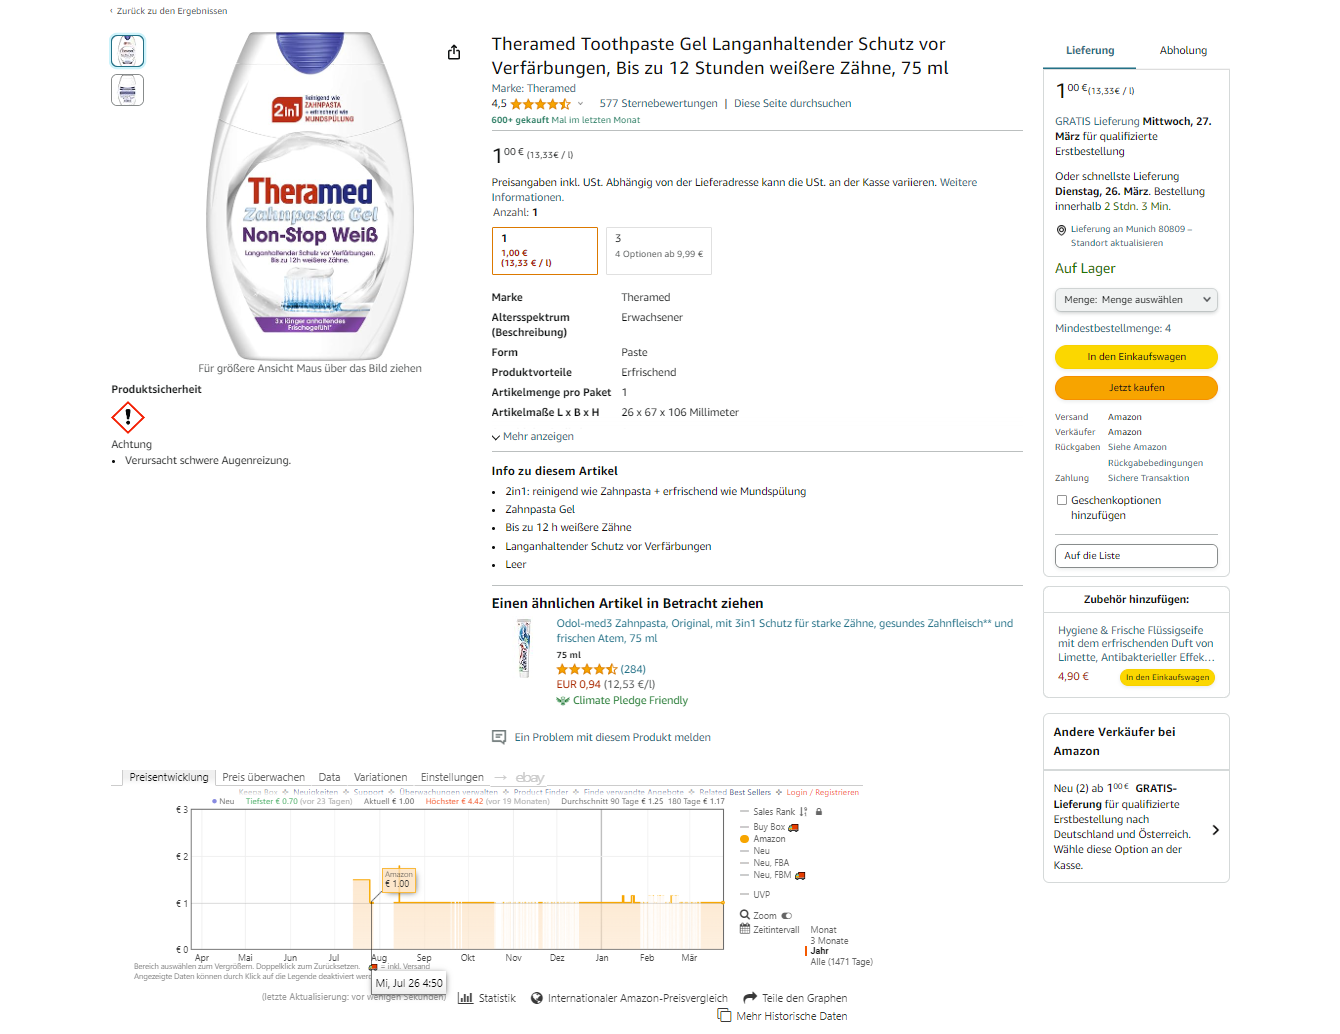
Task: Tick the Geschenkoptionen hinzufügen checkbox
Action: coord(1062,500)
